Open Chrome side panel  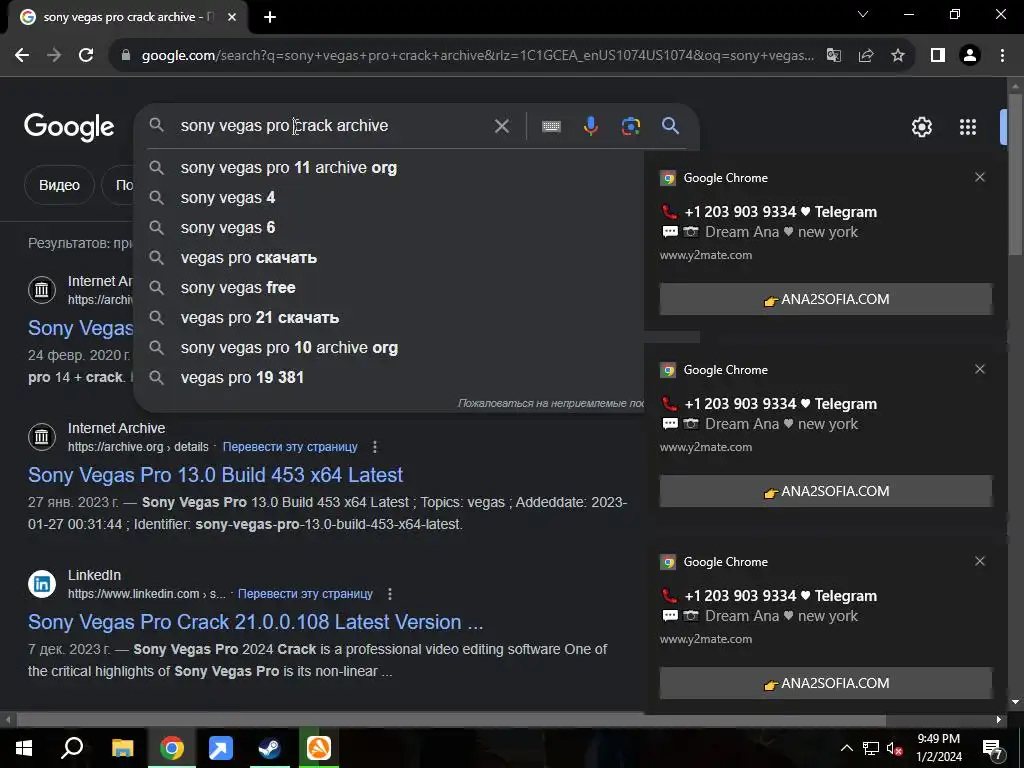[x=938, y=56]
